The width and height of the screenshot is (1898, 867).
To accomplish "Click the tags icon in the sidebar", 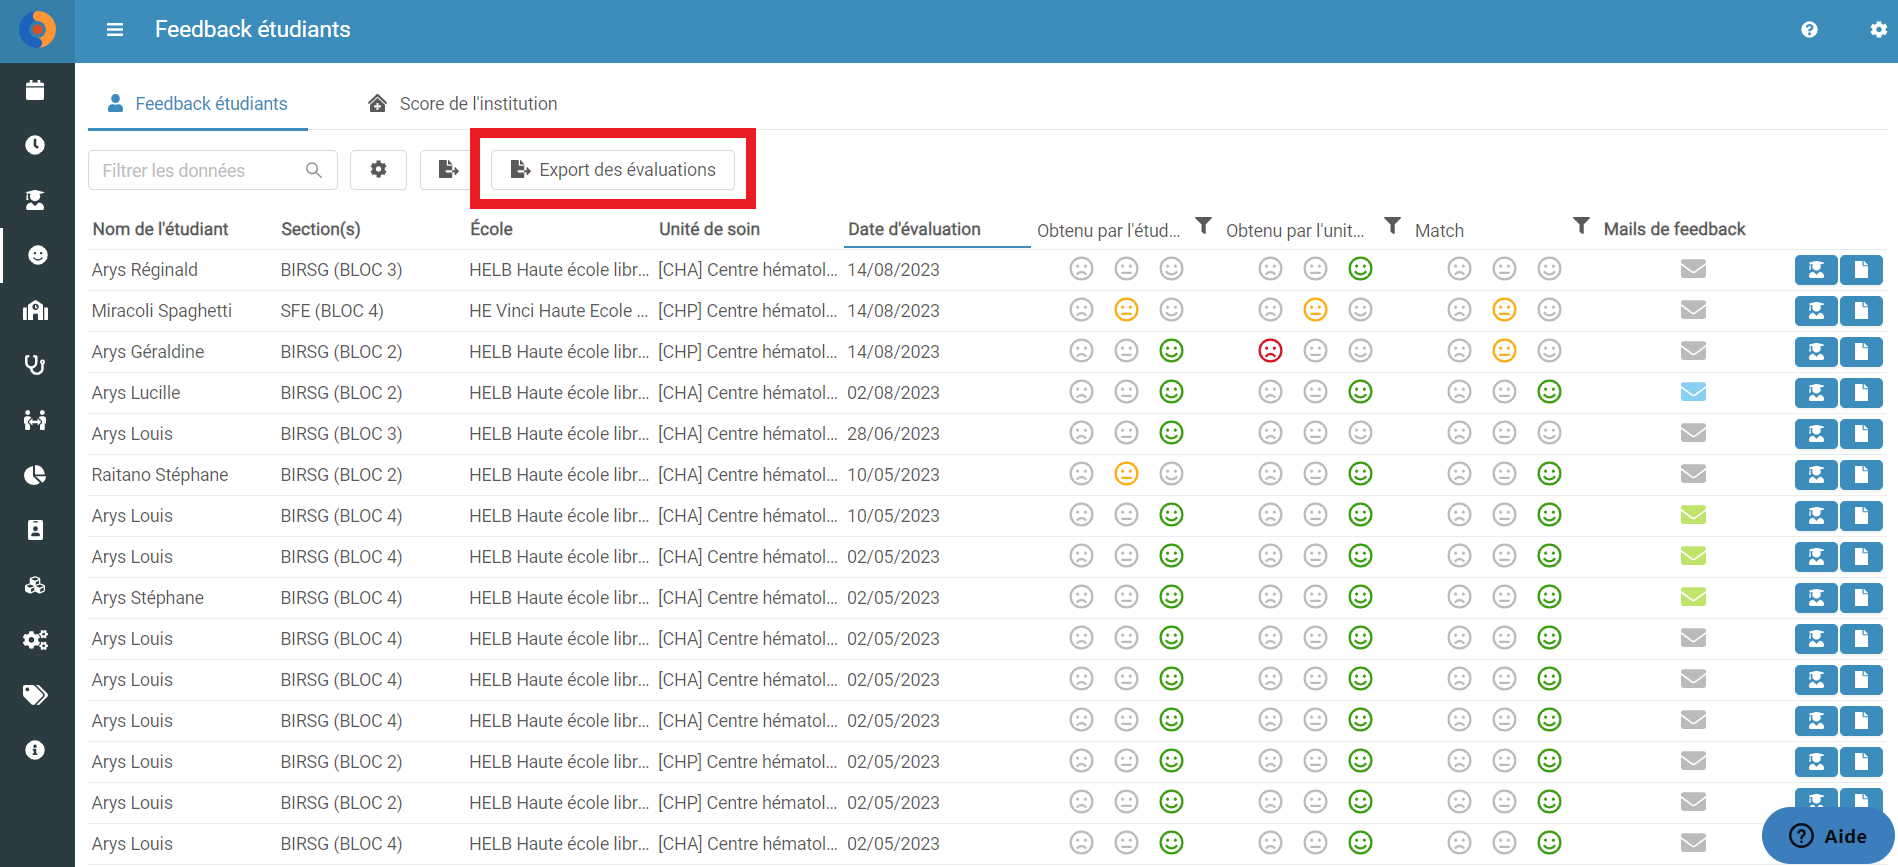I will [x=35, y=695].
